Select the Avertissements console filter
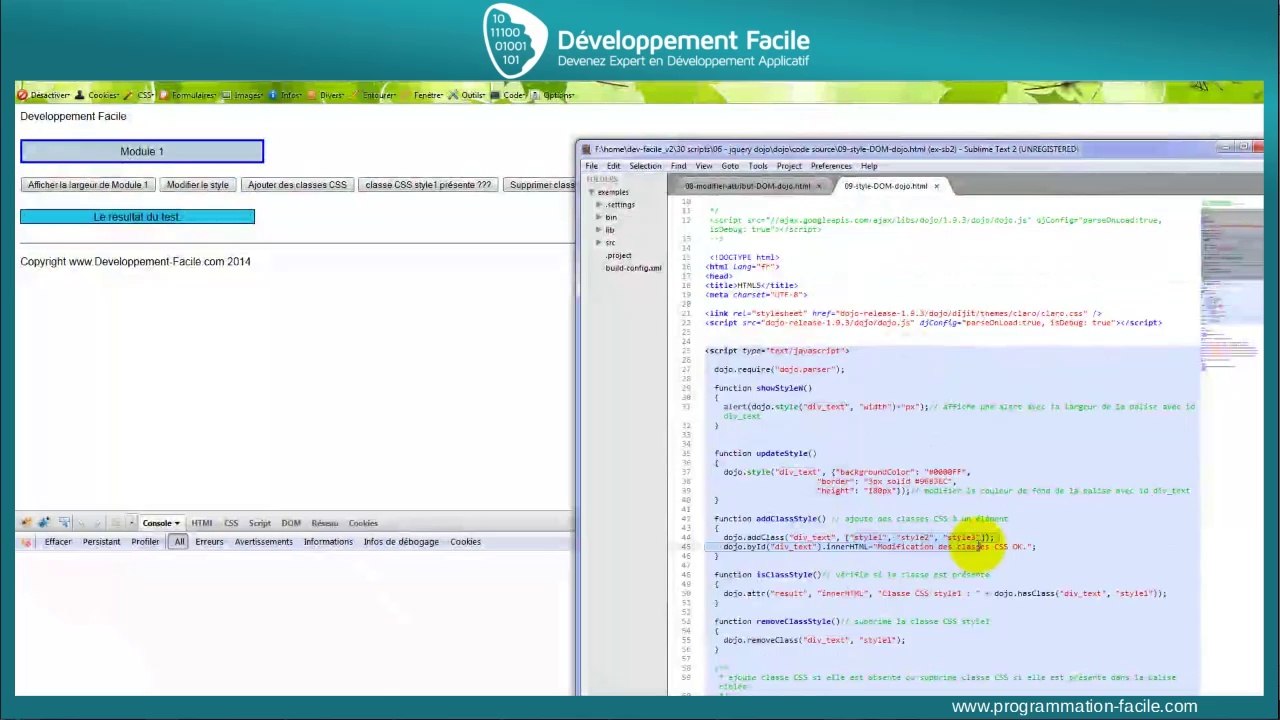Image resolution: width=1280 pixels, height=720 pixels. (264, 542)
